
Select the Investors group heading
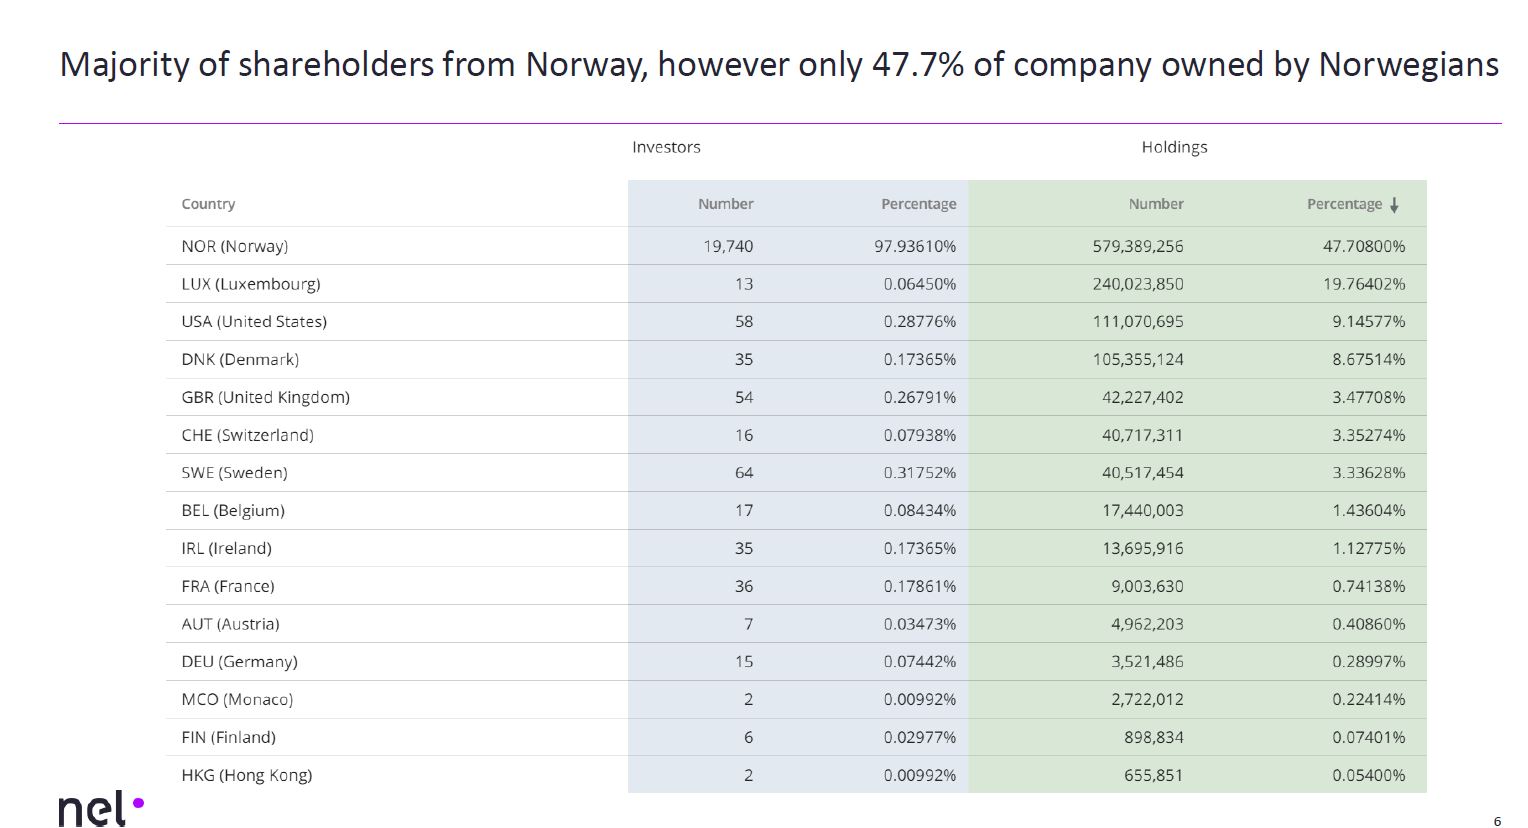click(666, 147)
